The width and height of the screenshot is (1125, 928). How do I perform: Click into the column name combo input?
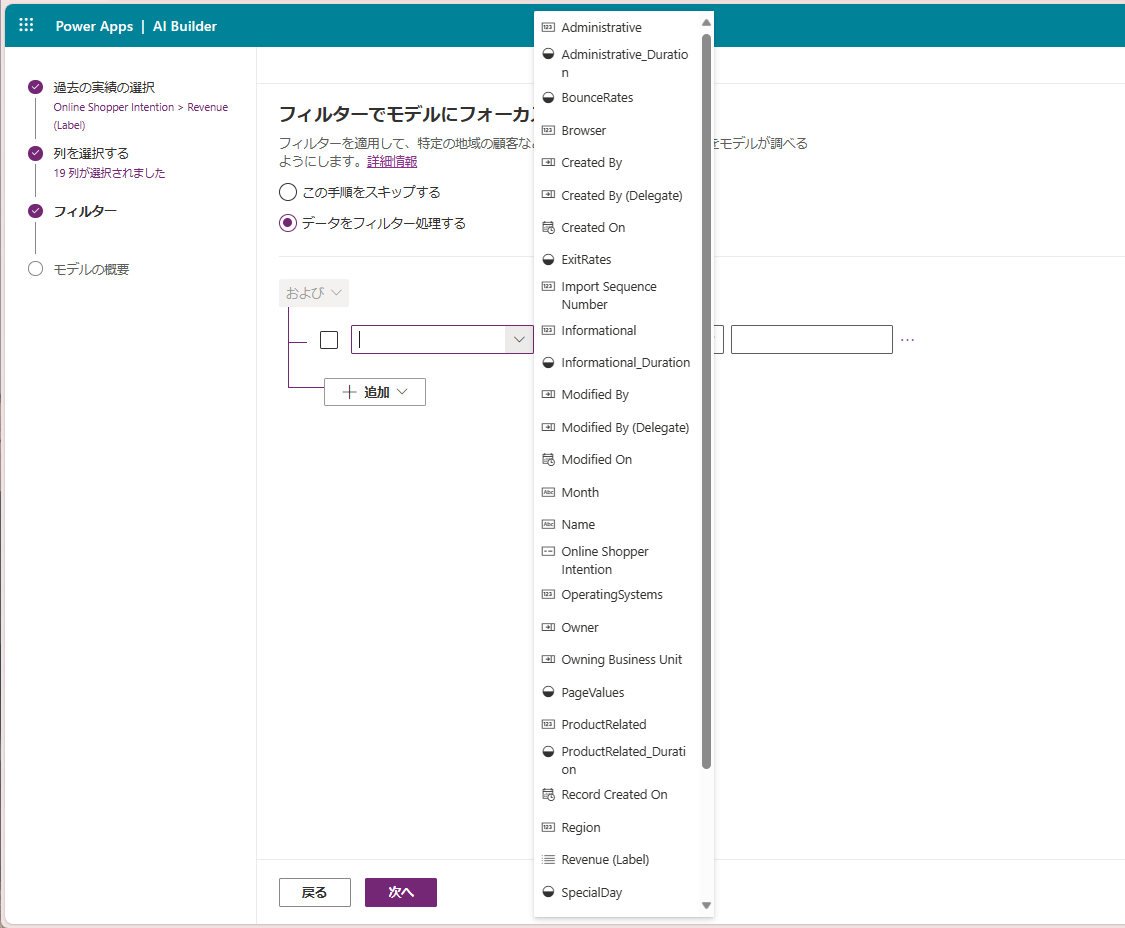pyautogui.click(x=429, y=339)
